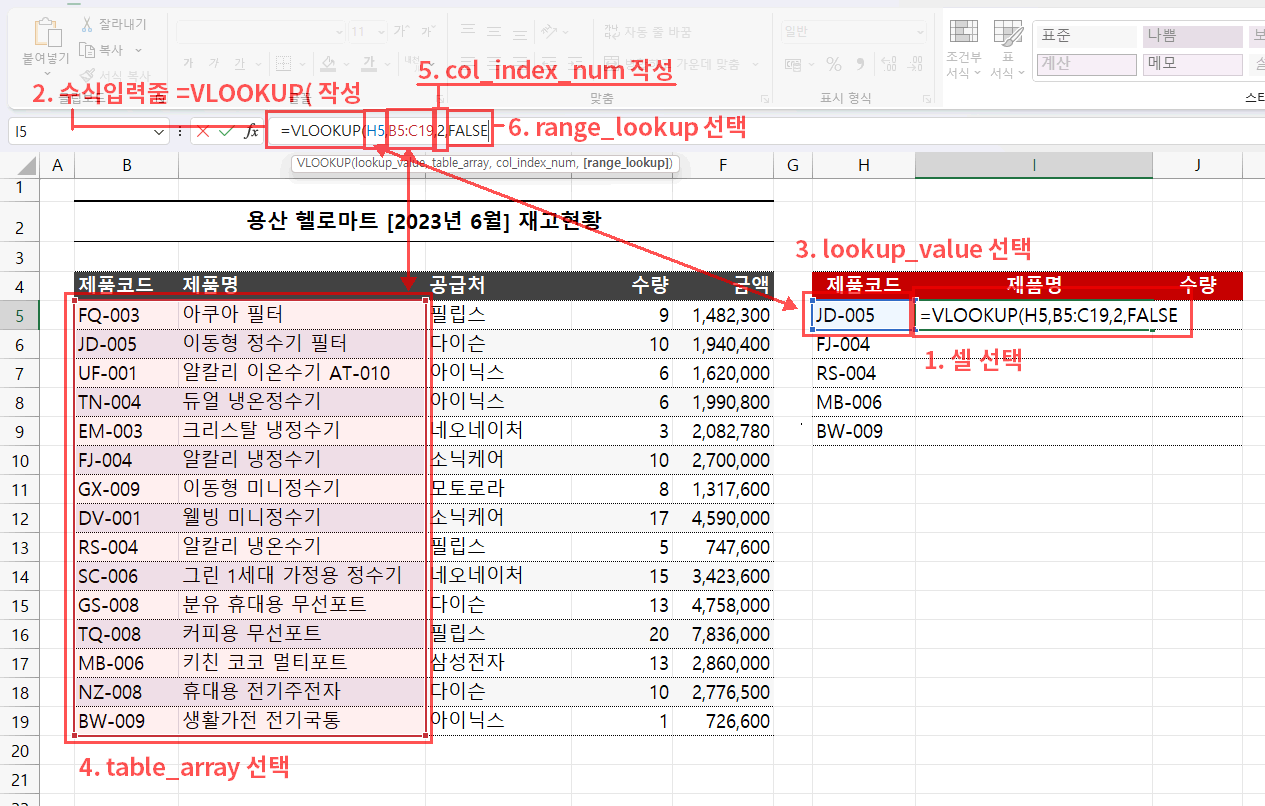This screenshot has height=806, width=1265.
Task: Cancel formula entry with red X
Action: (203, 131)
